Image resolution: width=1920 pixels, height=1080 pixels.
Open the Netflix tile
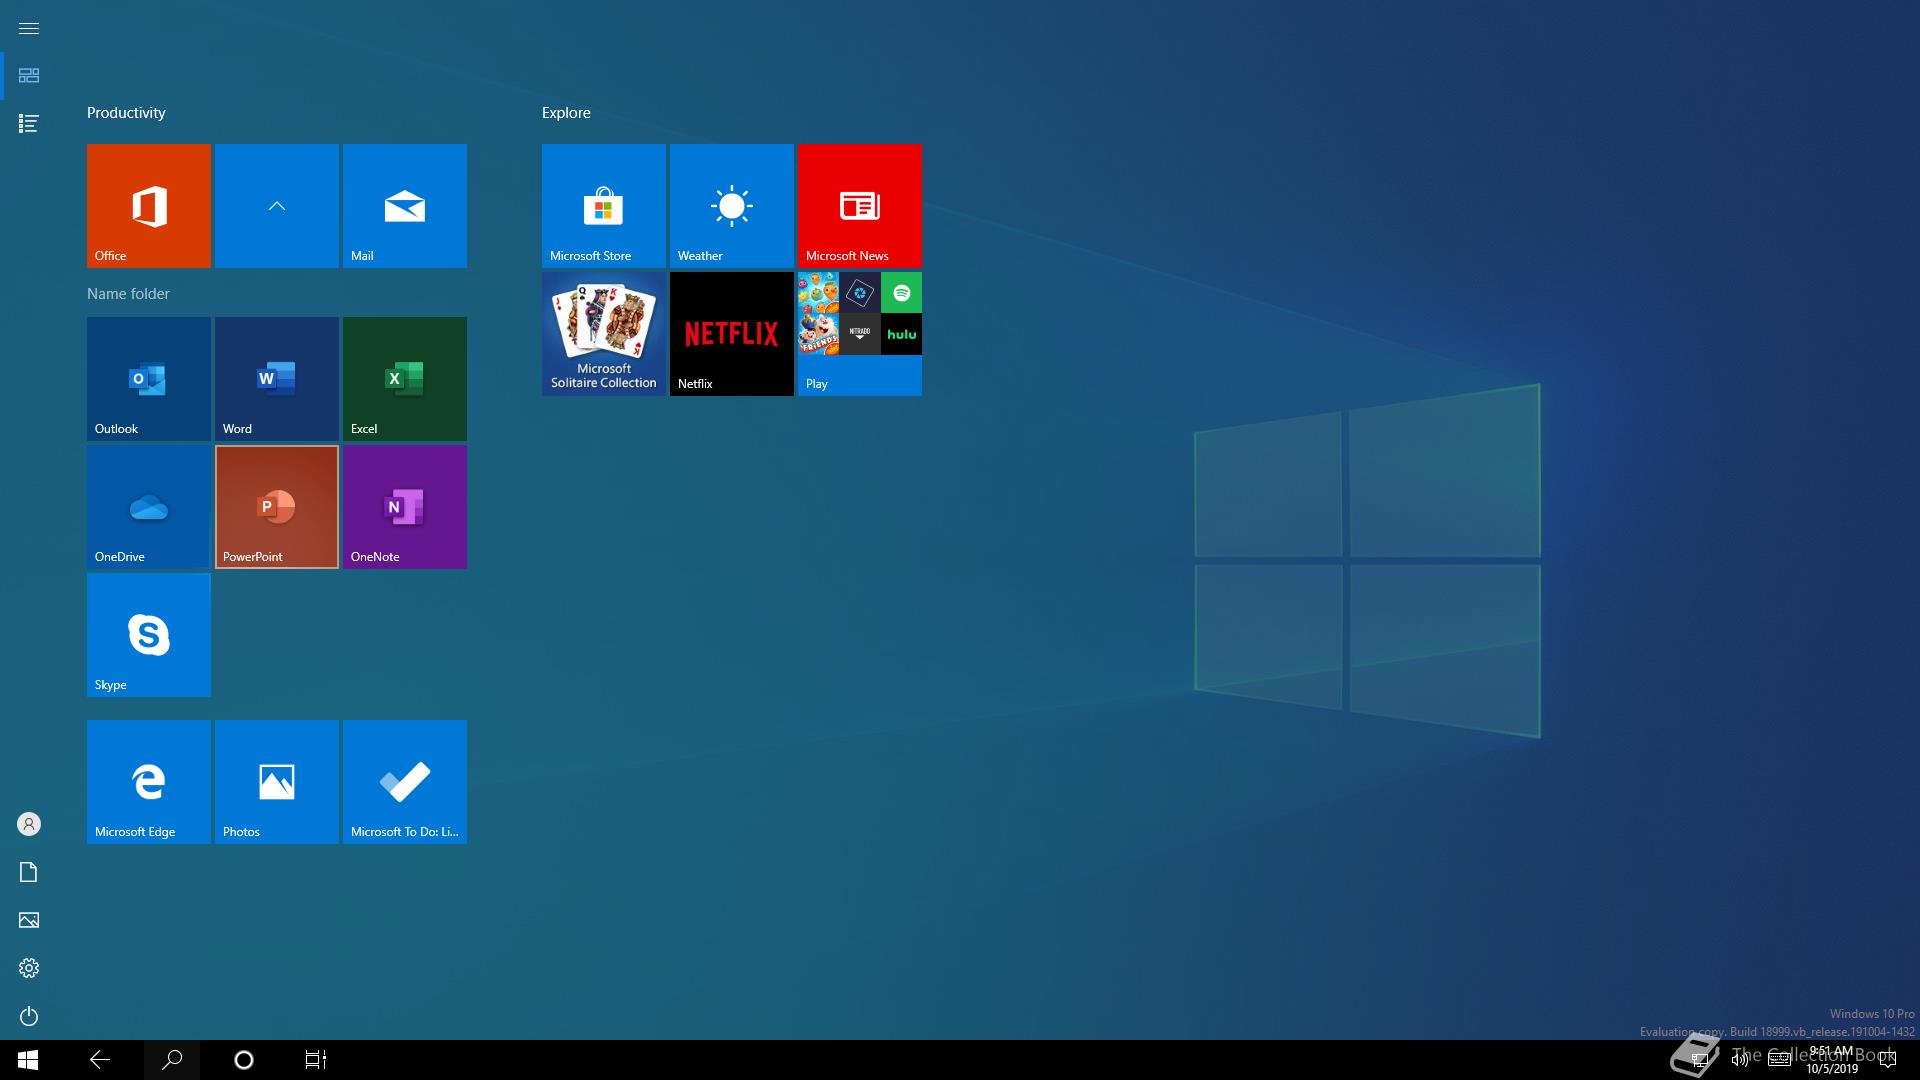pos(732,334)
